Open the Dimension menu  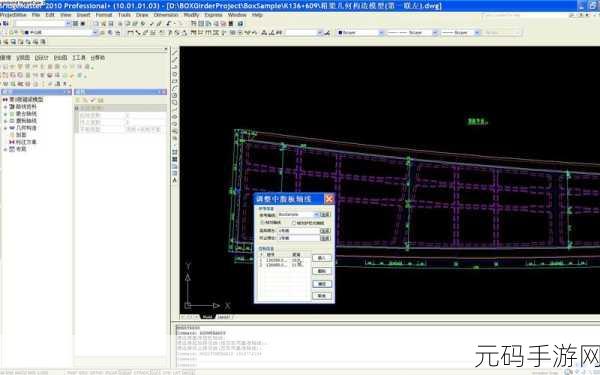[x=166, y=15]
